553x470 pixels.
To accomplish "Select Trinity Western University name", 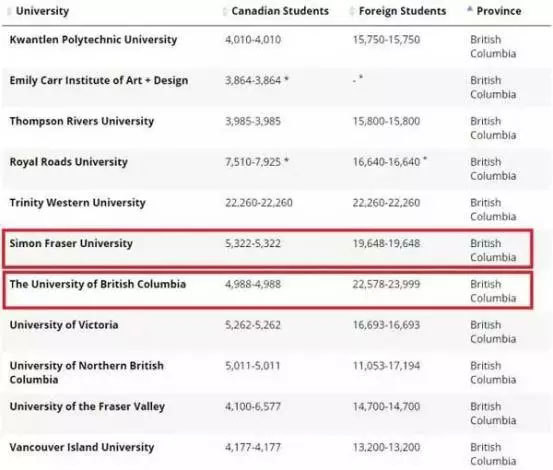I will pyautogui.click(x=78, y=203).
